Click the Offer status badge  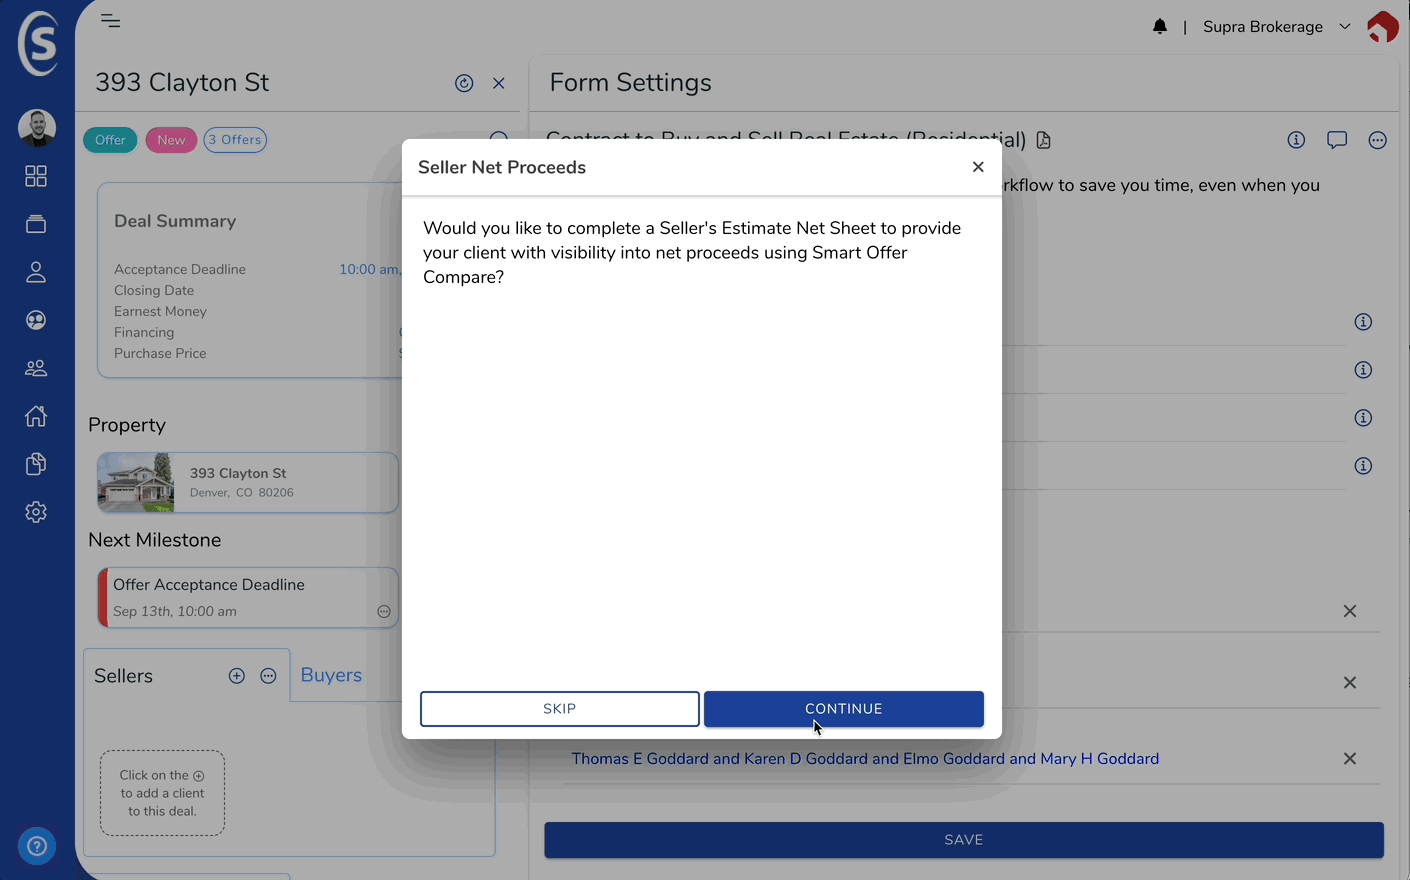[110, 140]
